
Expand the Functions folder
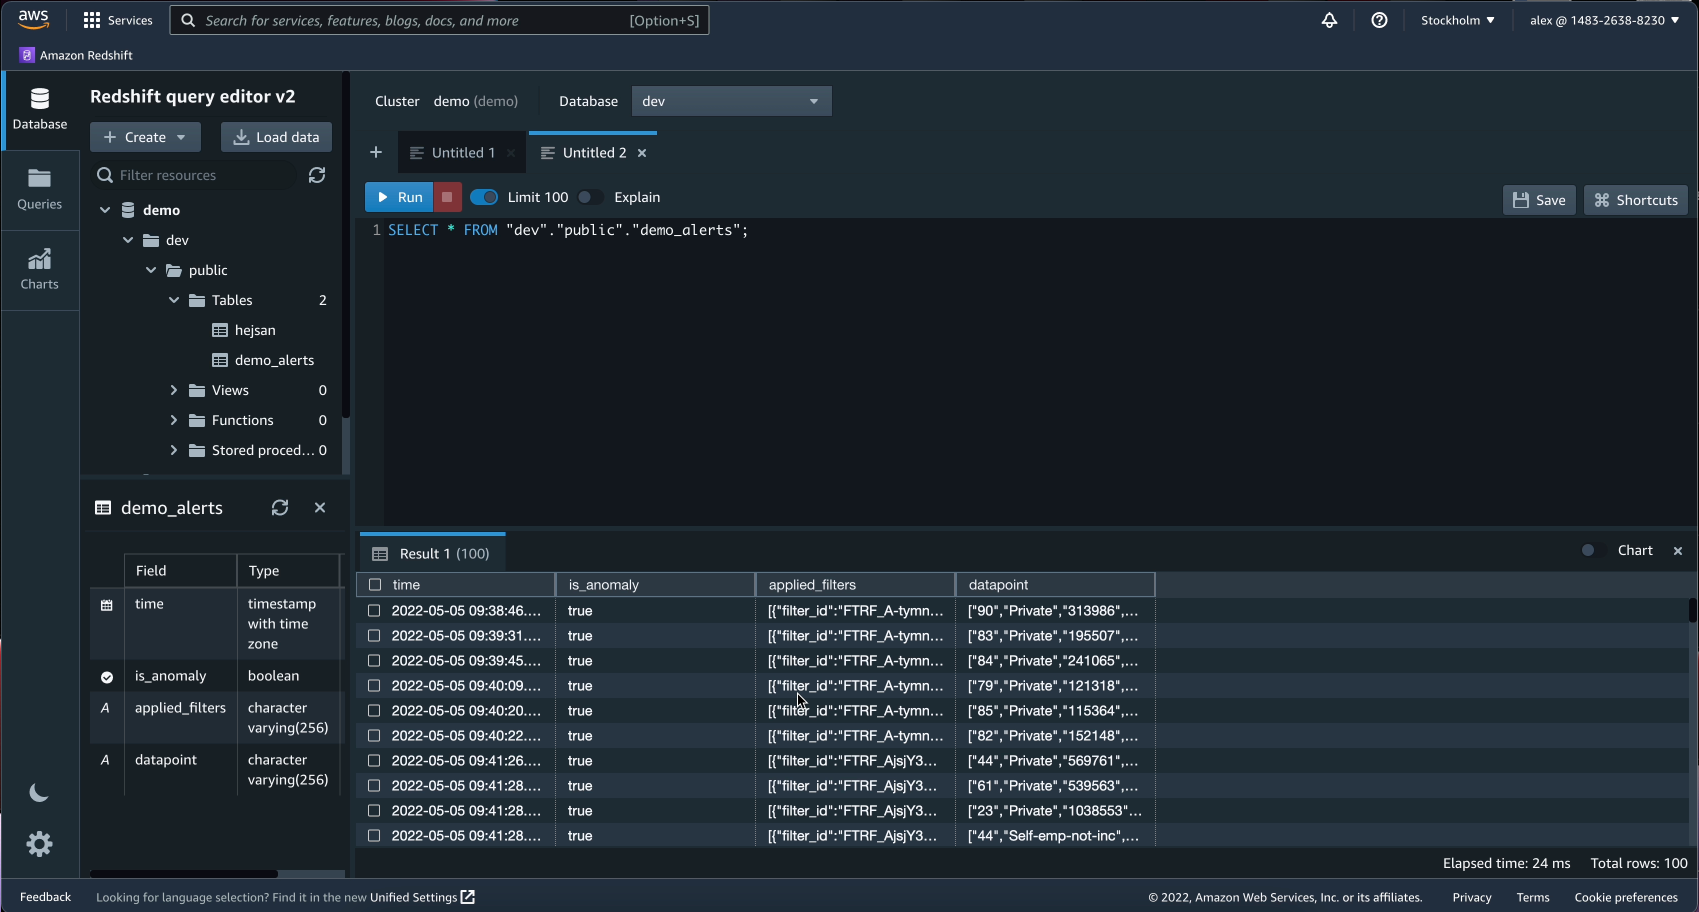pos(174,420)
